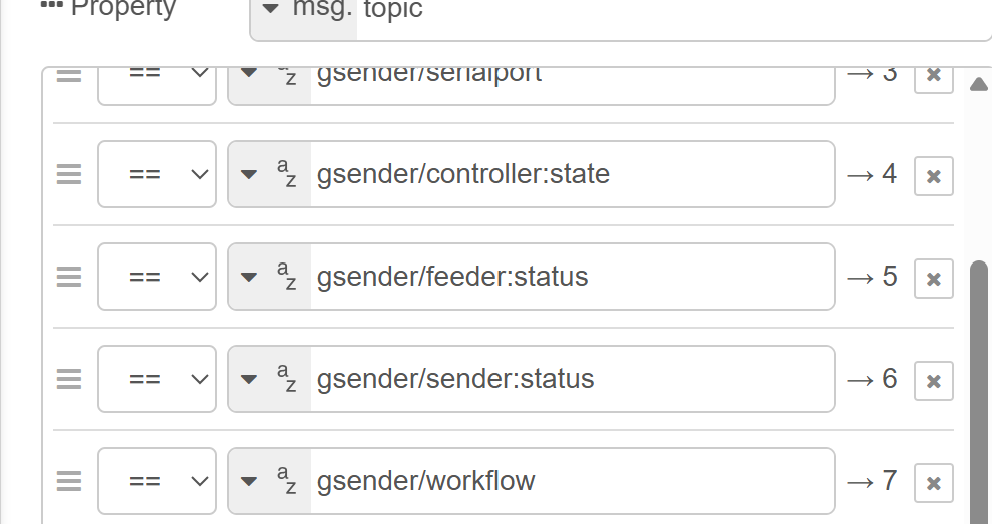Delete the gsender/controller:state rule
The image size is (992, 524).
pyautogui.click(x=933, y=176)
